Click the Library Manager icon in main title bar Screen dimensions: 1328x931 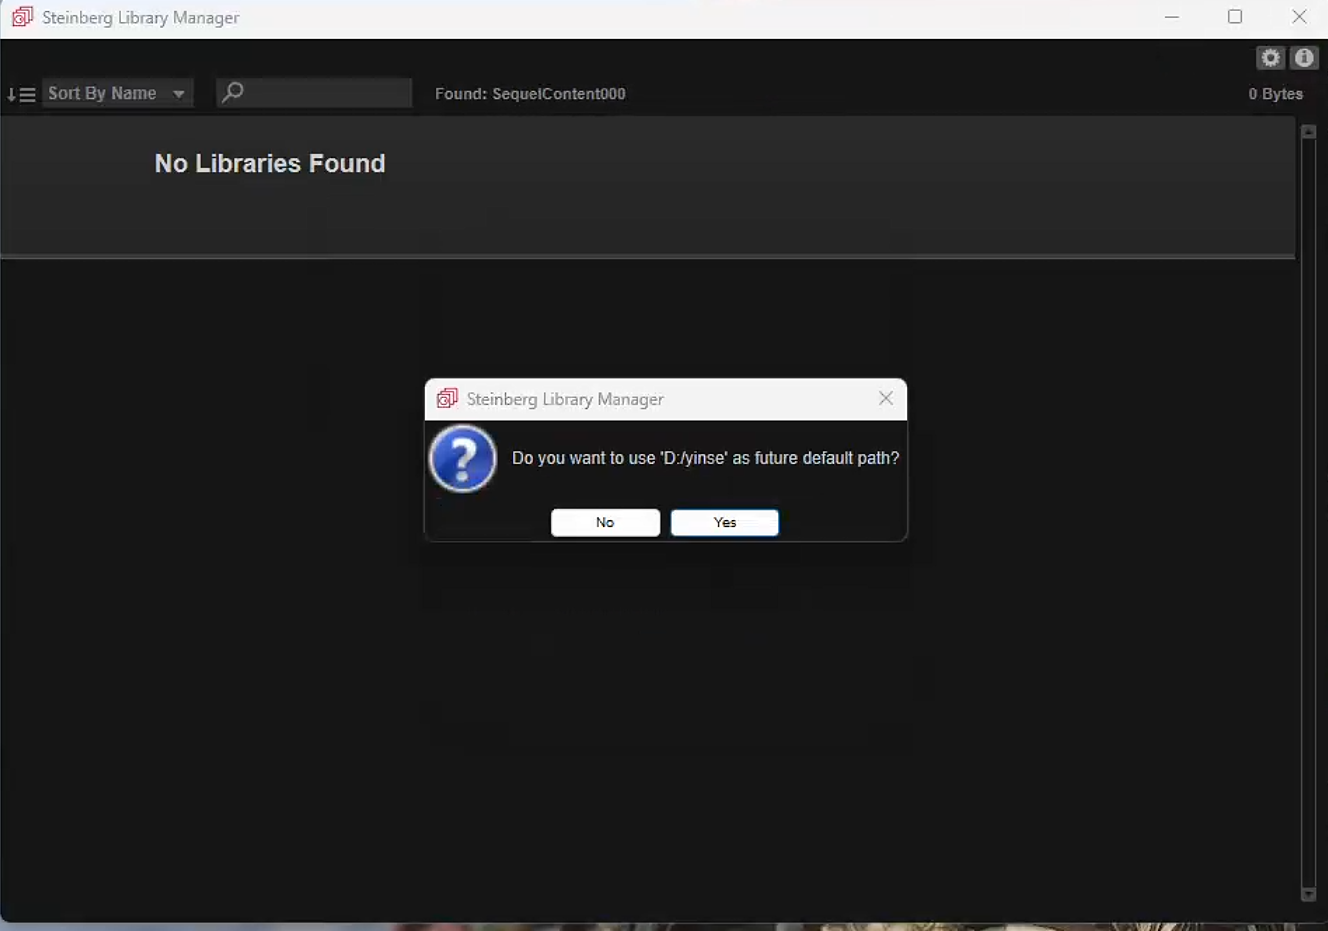22,17
